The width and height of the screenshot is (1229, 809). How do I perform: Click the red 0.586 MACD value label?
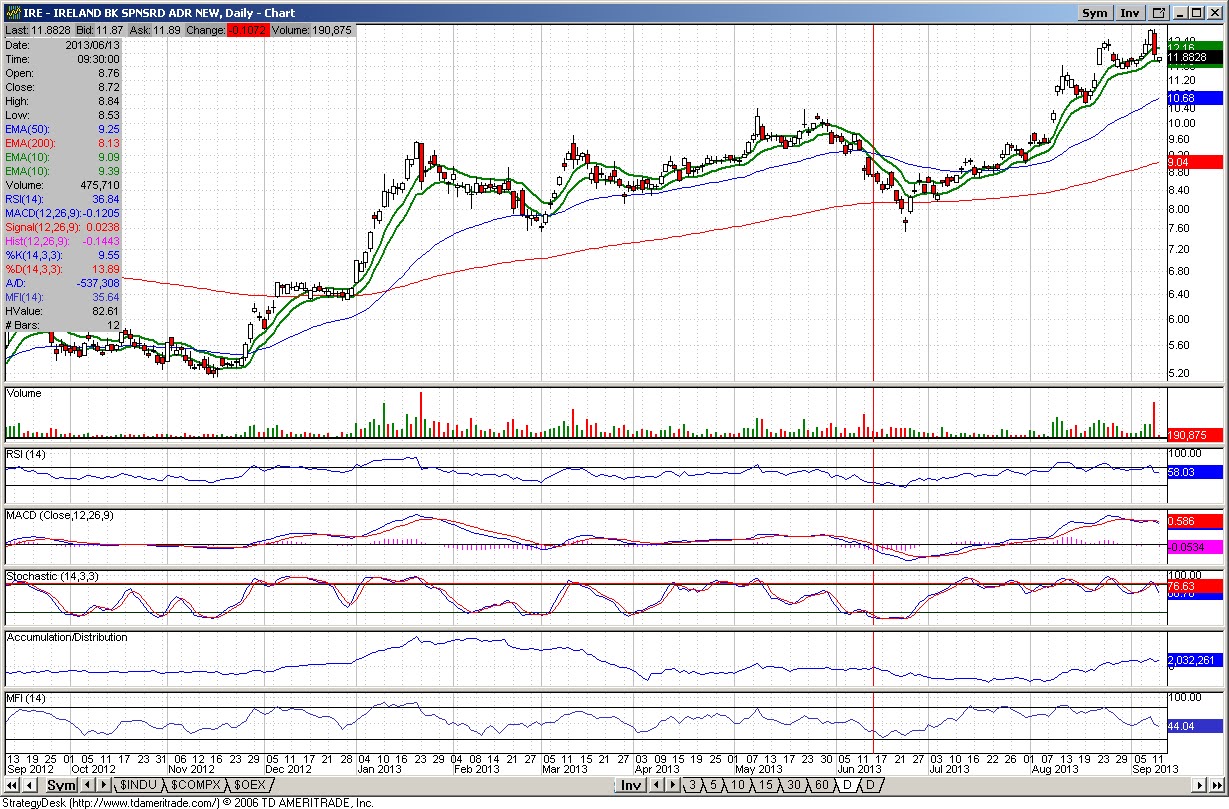click(x=1195, y=521)
